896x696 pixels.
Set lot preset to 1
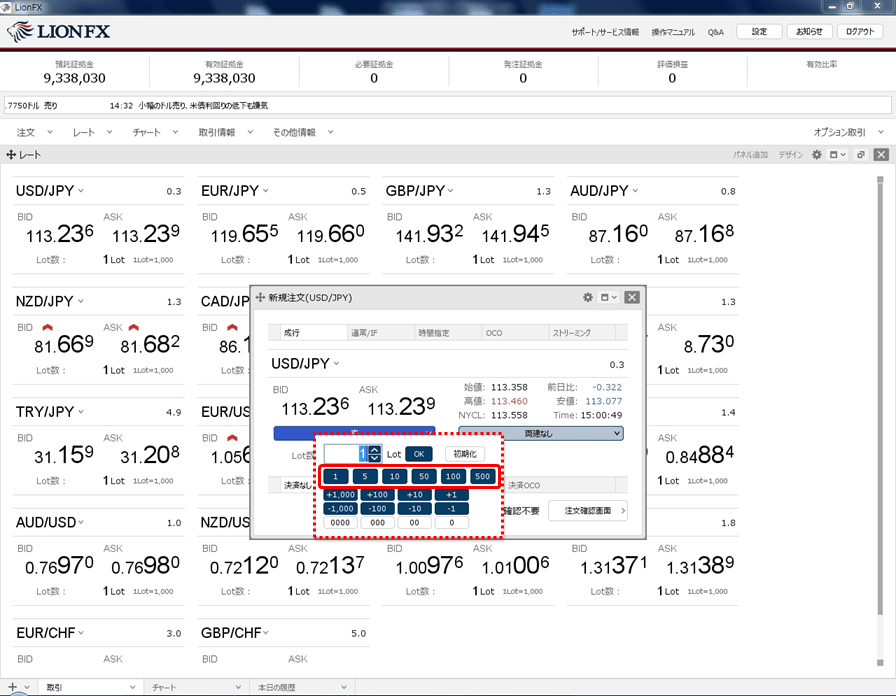[335, 476]
